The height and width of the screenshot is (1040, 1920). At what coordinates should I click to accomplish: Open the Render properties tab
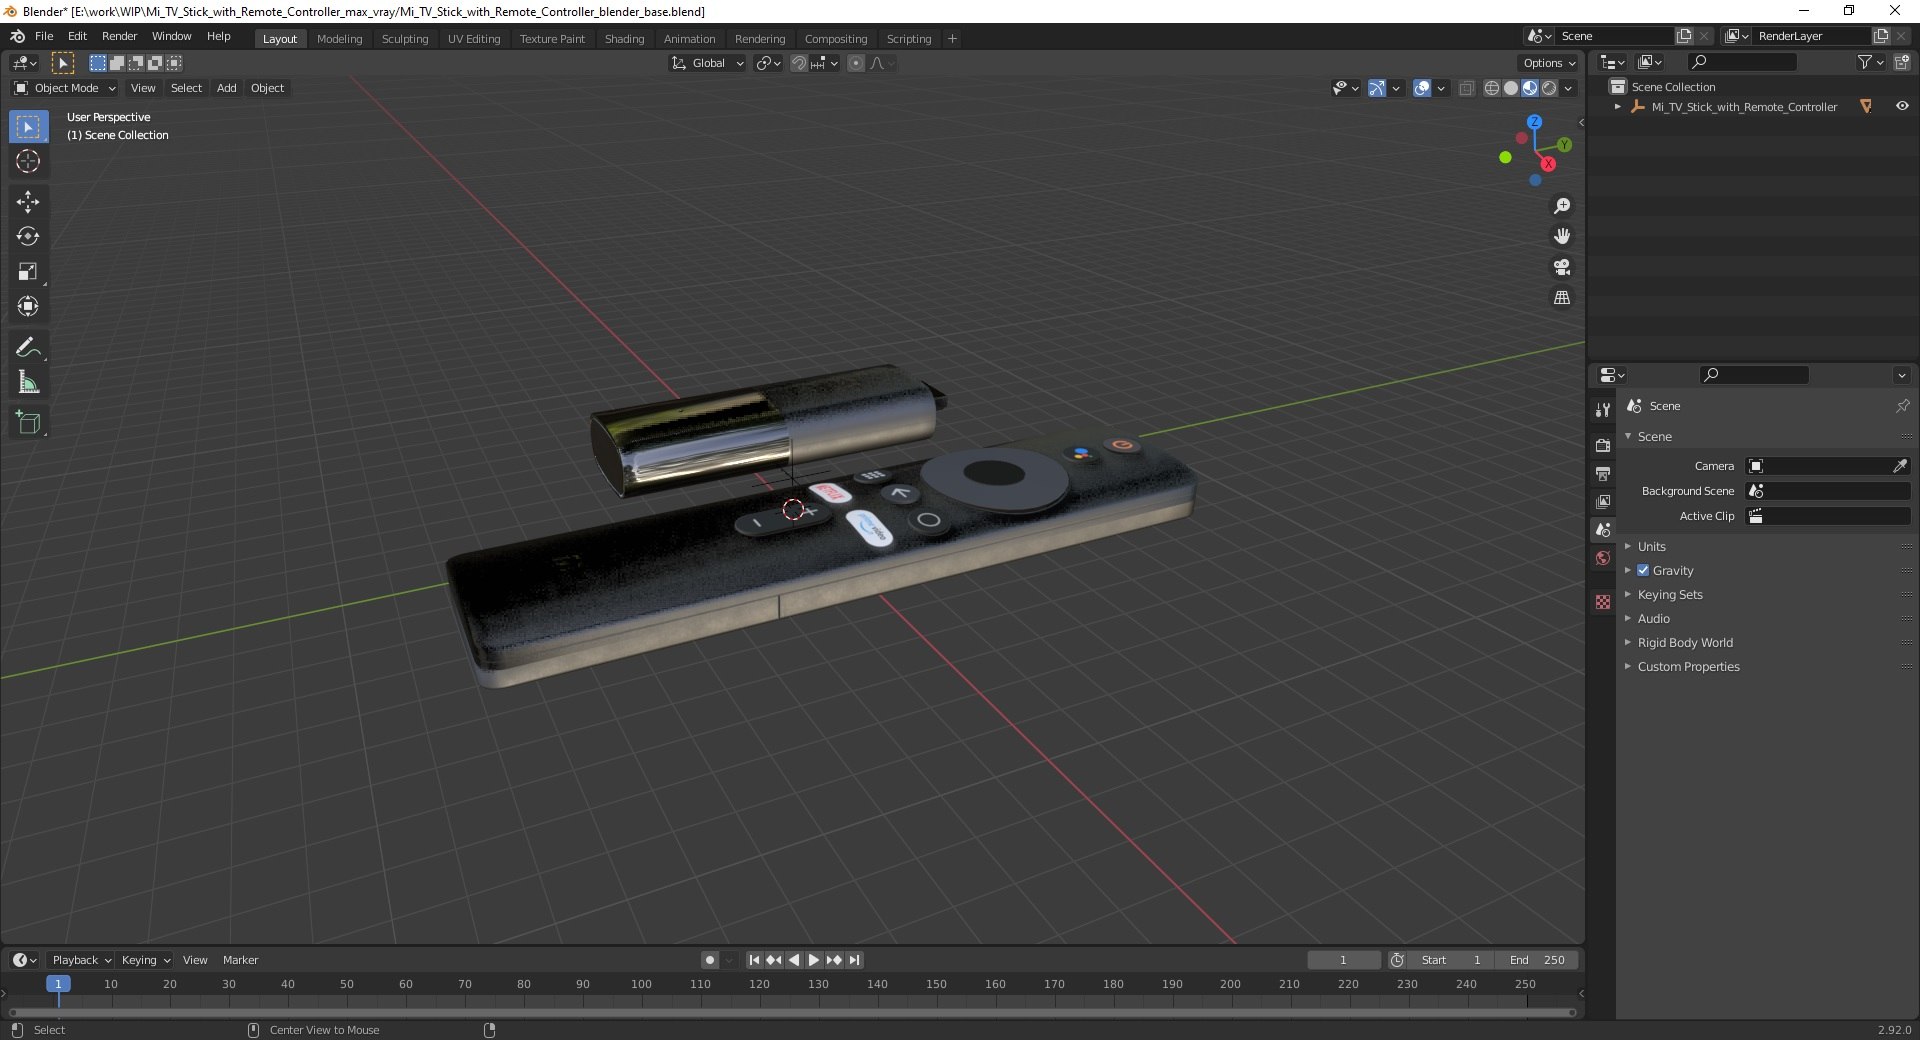tap(1603, 445)
